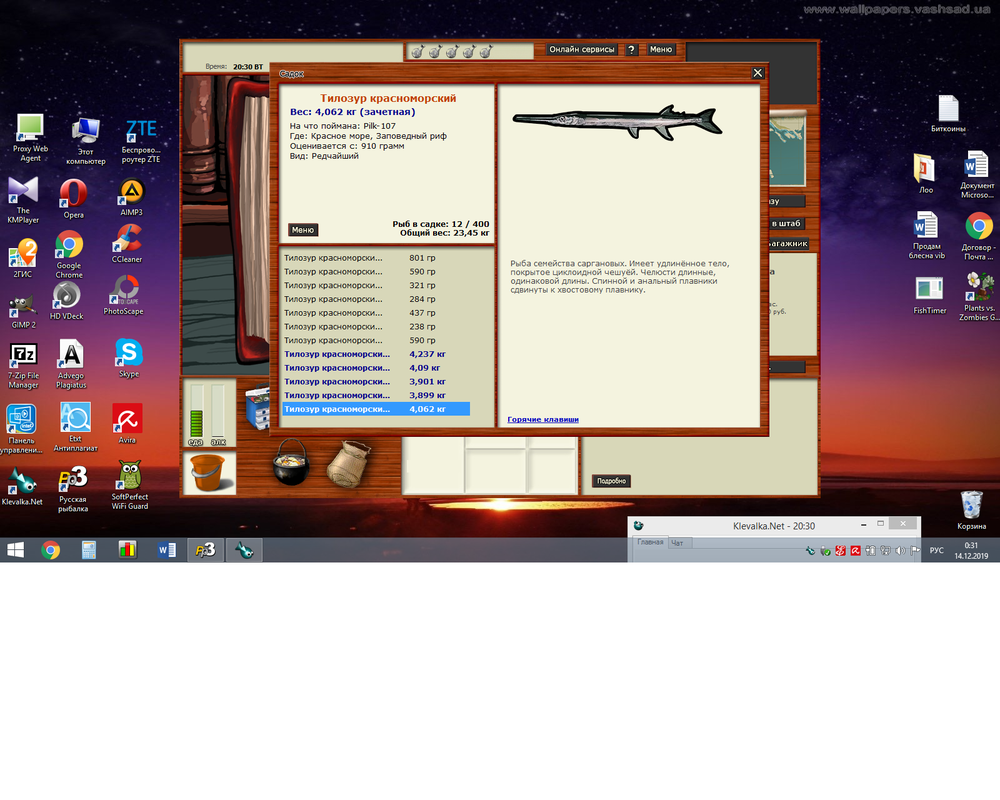Click the green food level bar

coord(197,411)
